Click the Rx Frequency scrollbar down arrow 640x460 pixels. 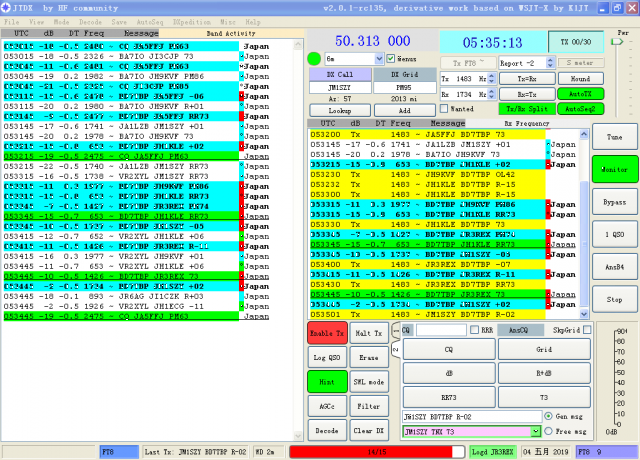click(584, 314)
